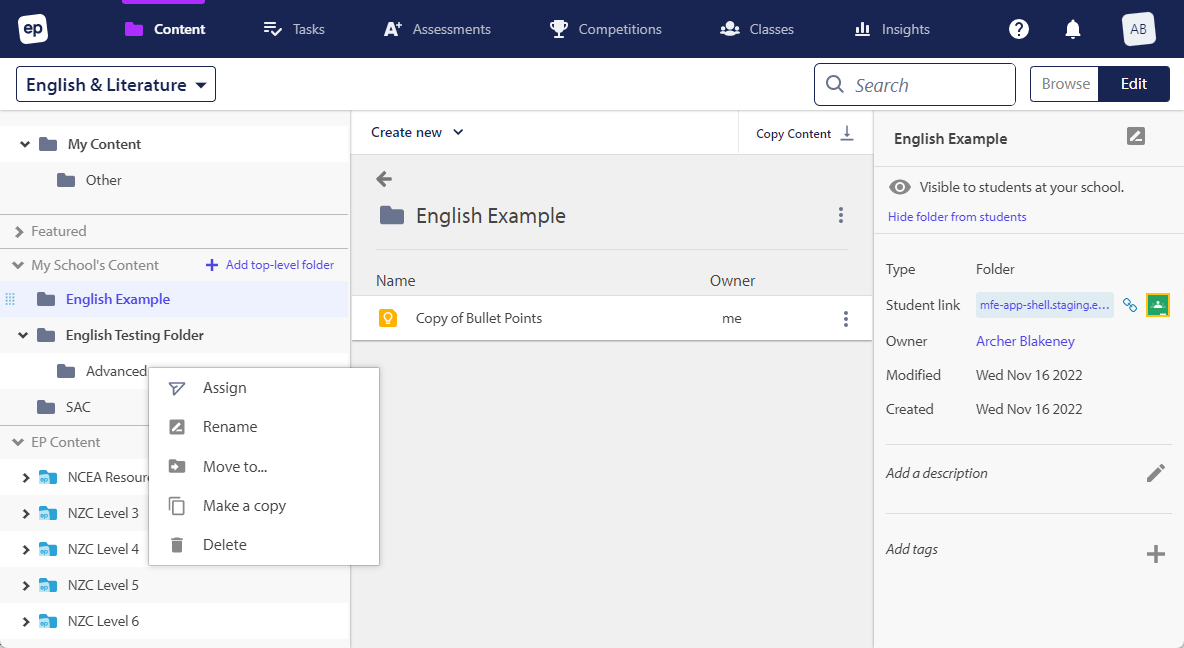Viewport: 1184px width, 648px height.
Task: Click the back arrow above English Example
Action: tap(384, 179)
